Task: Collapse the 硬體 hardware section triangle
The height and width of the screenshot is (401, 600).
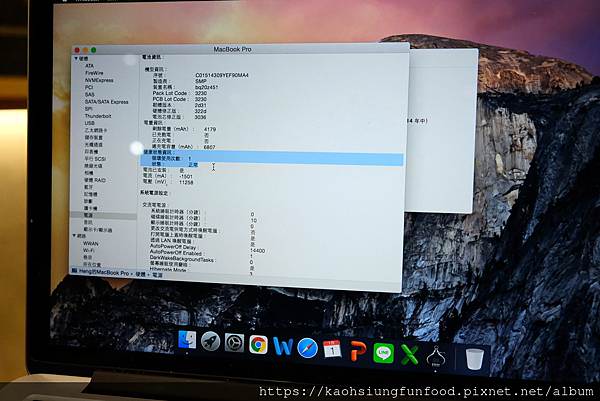Action: click(76, 58)
